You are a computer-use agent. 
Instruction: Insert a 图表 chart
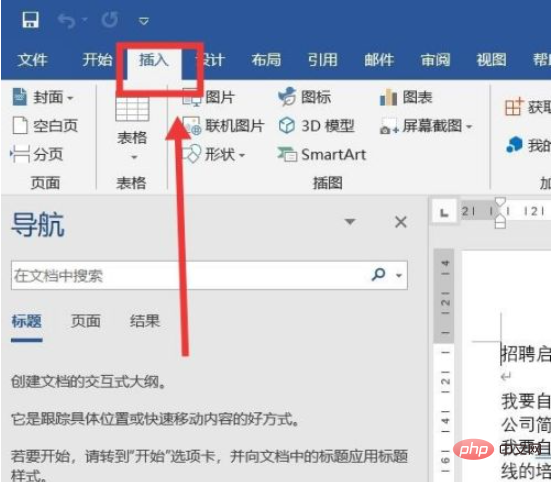point(406,97)
